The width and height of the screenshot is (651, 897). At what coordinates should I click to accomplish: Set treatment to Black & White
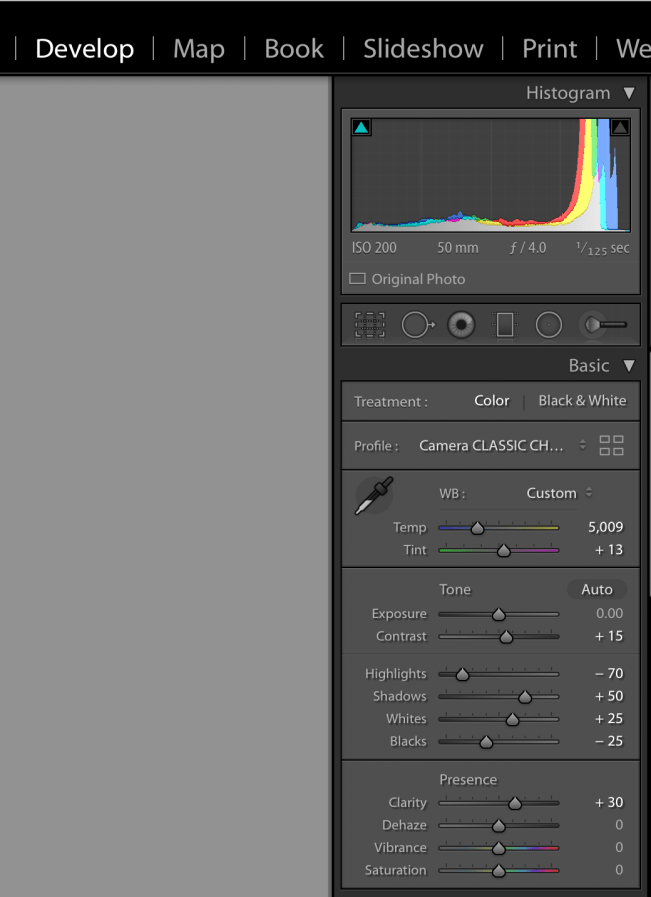pos(582,400)
